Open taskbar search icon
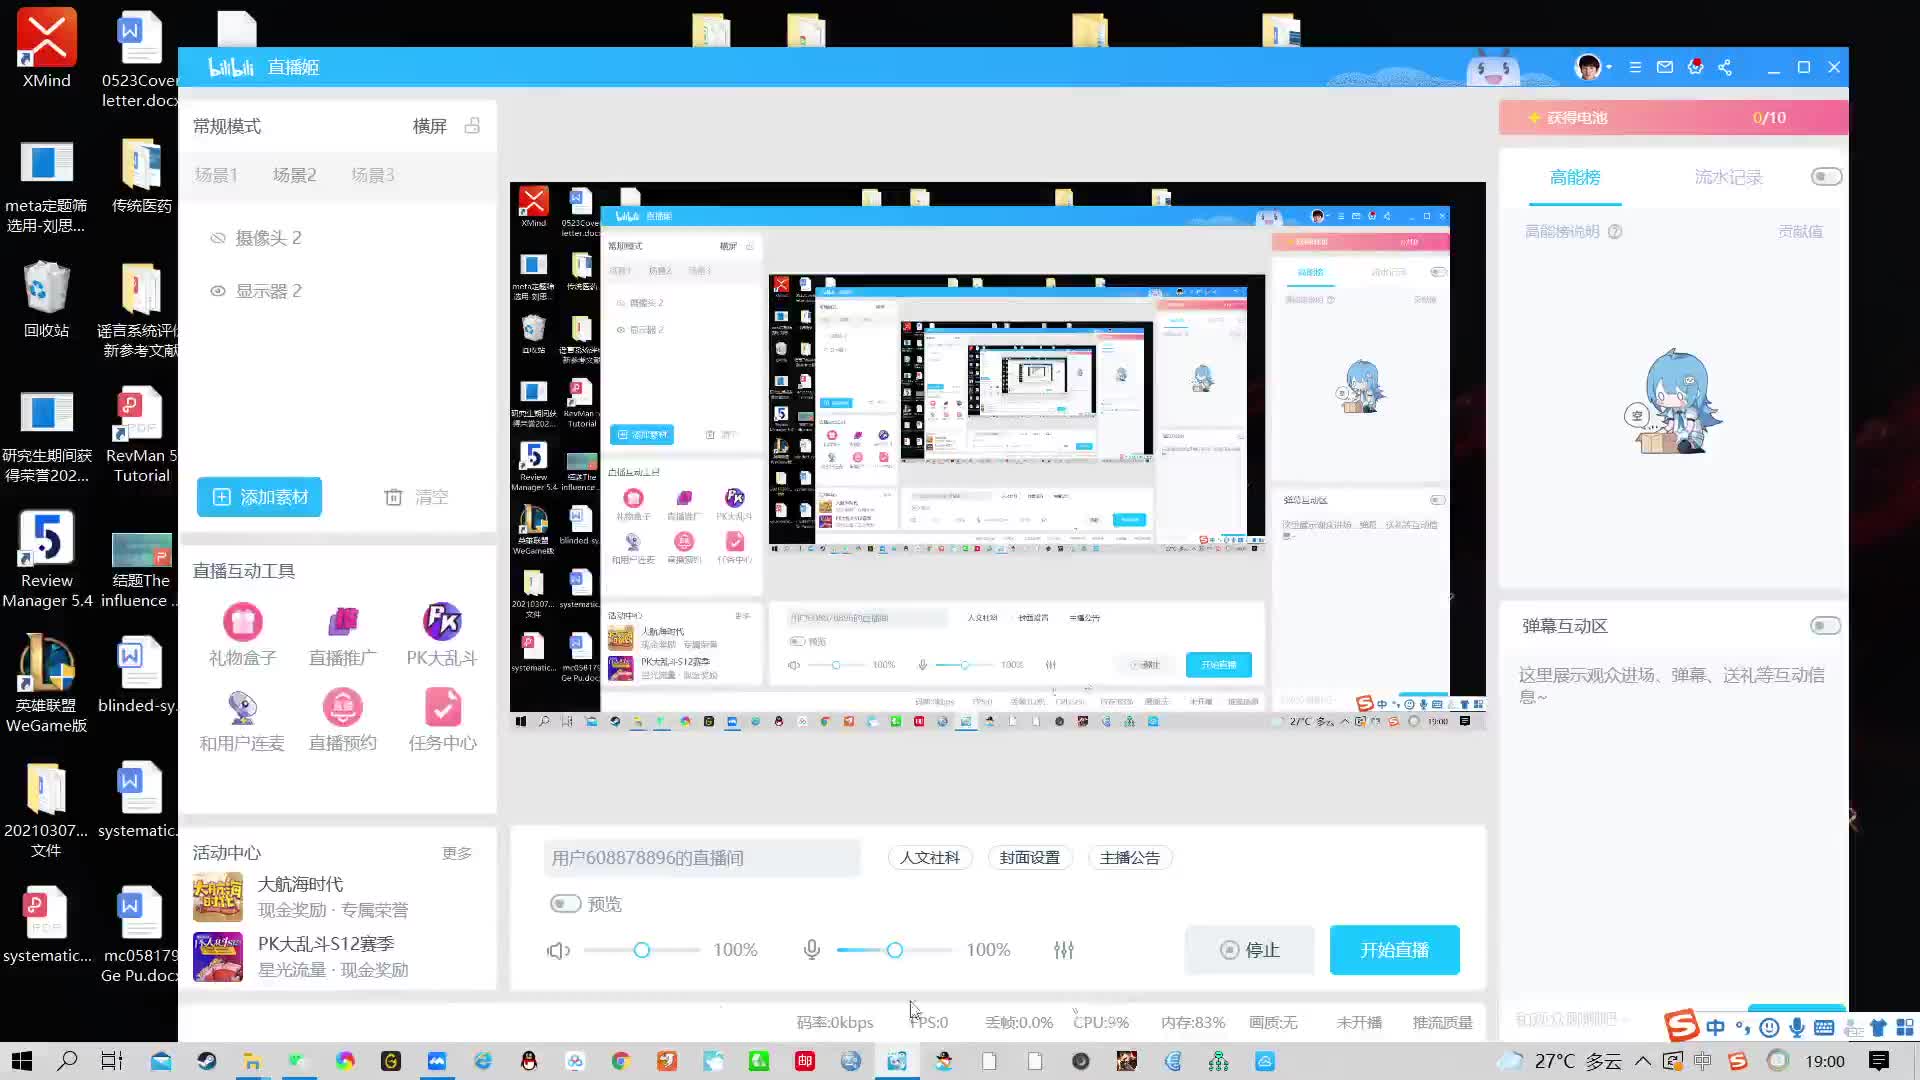This screenshot has height=1080, width=1920. point(67,1061)
